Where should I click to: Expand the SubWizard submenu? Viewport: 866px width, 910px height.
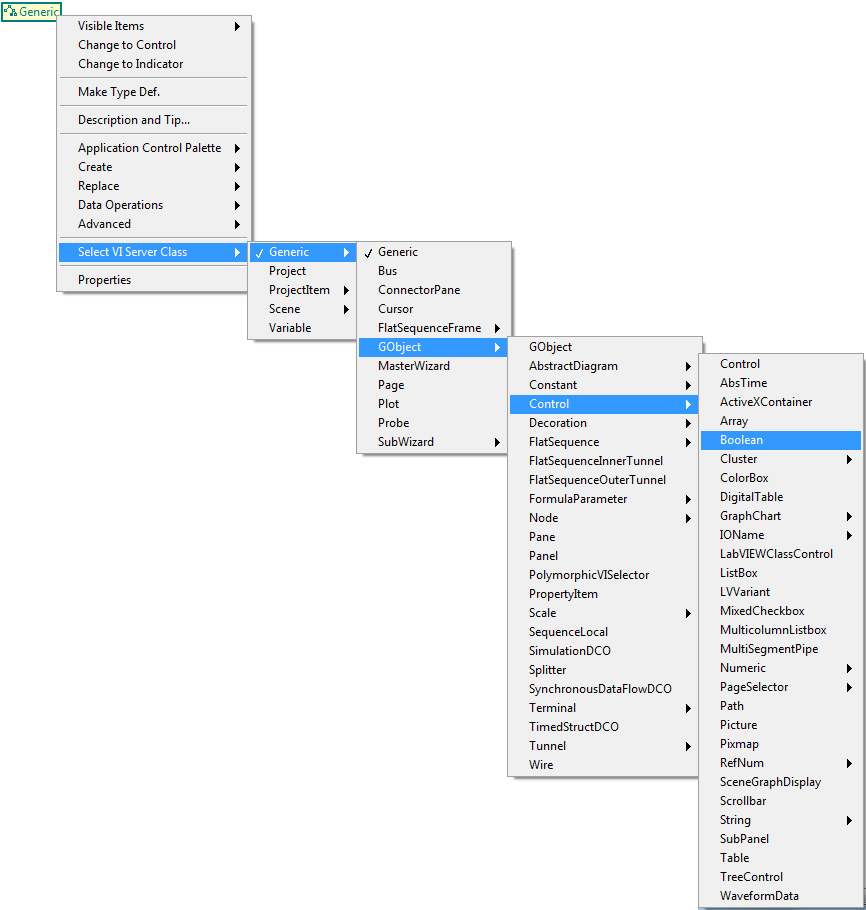(x=434, y=442)
